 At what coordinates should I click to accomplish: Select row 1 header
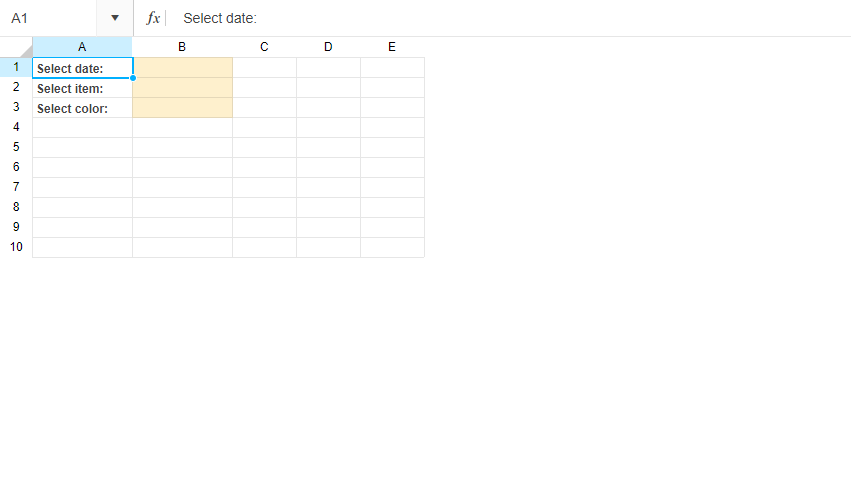pos(16,67)
